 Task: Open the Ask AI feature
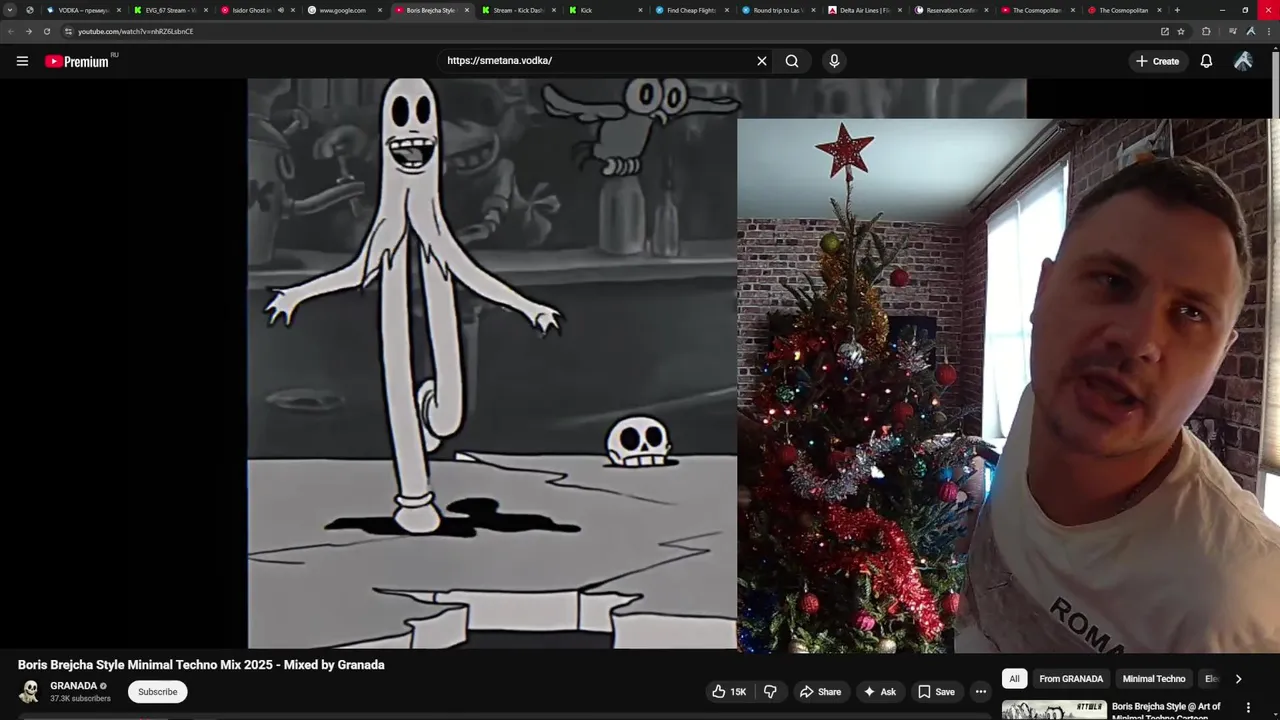[x=880, y=692]
